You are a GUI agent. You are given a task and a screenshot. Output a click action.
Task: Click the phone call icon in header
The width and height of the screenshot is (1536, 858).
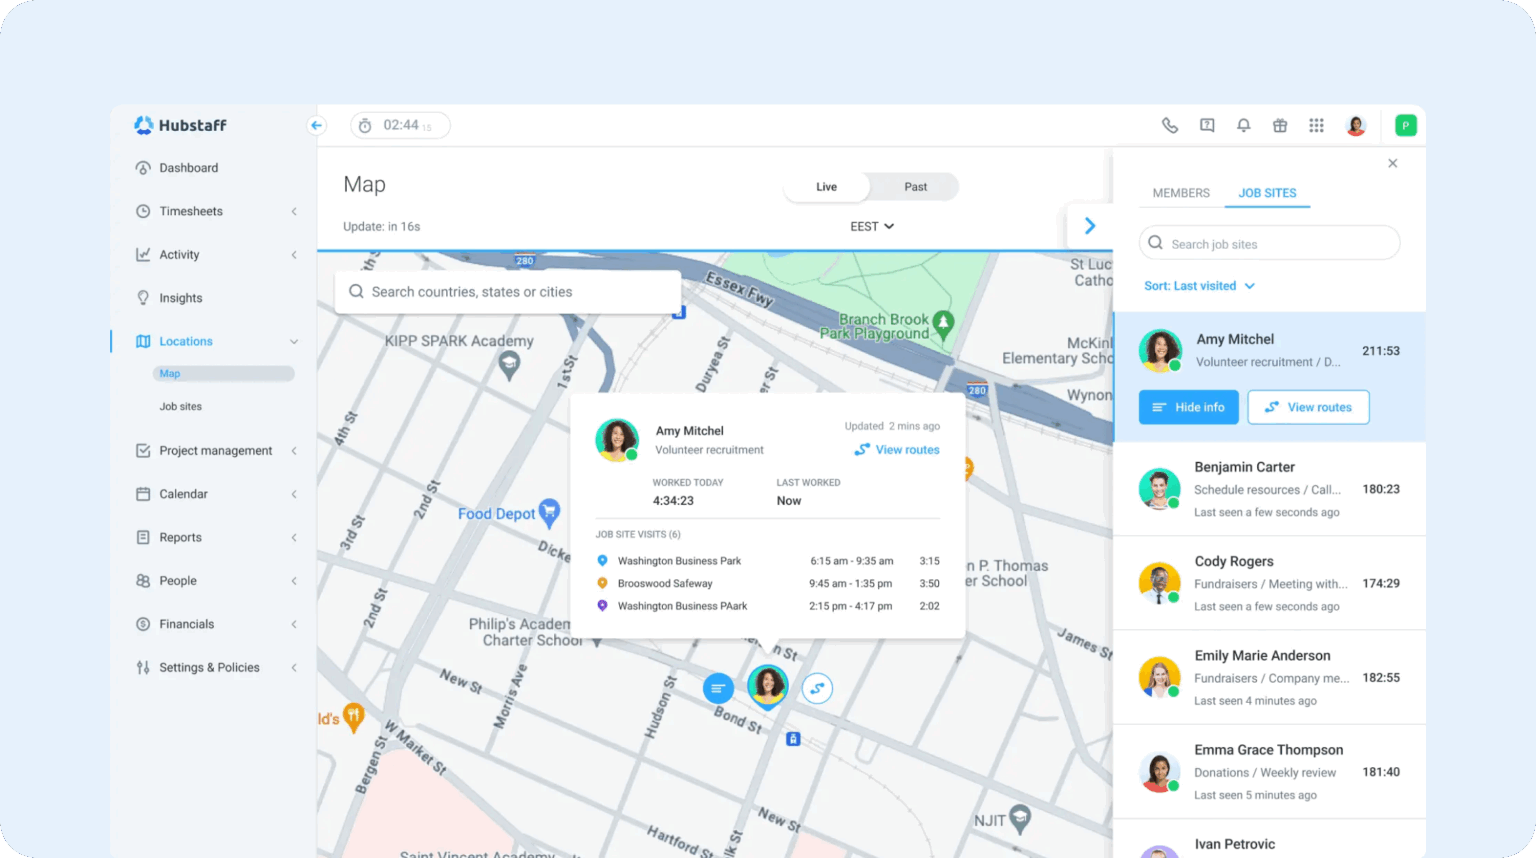pos(1169,125)
